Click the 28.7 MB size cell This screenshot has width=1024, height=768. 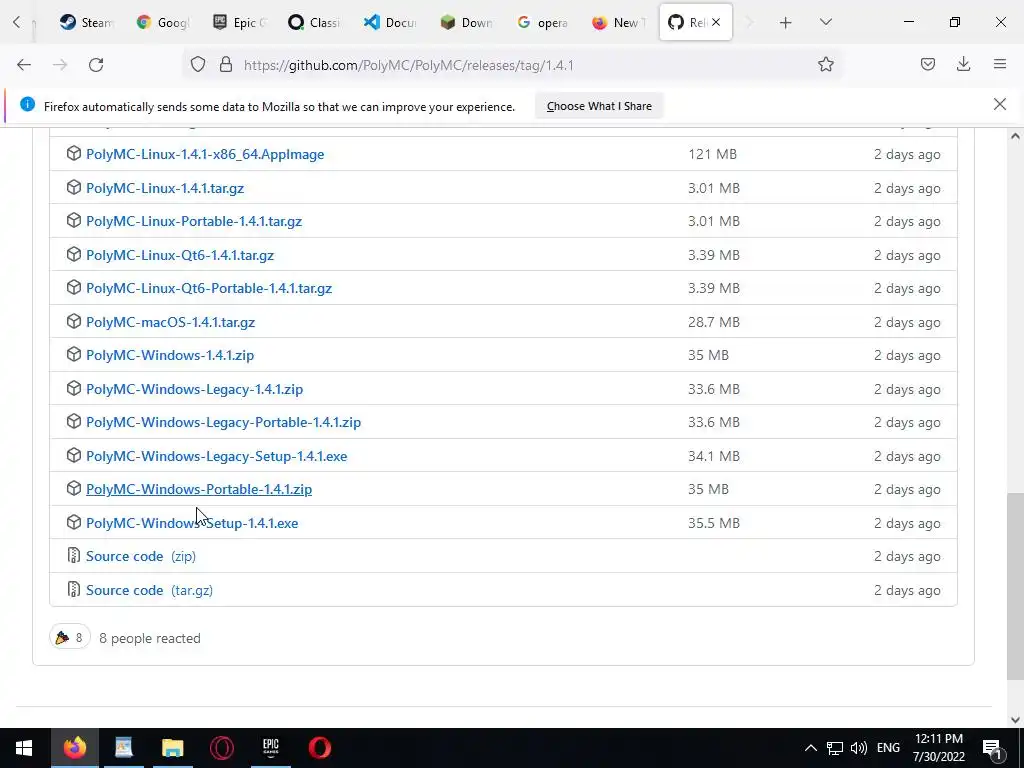pyautogui.click(x=714, y=322)
